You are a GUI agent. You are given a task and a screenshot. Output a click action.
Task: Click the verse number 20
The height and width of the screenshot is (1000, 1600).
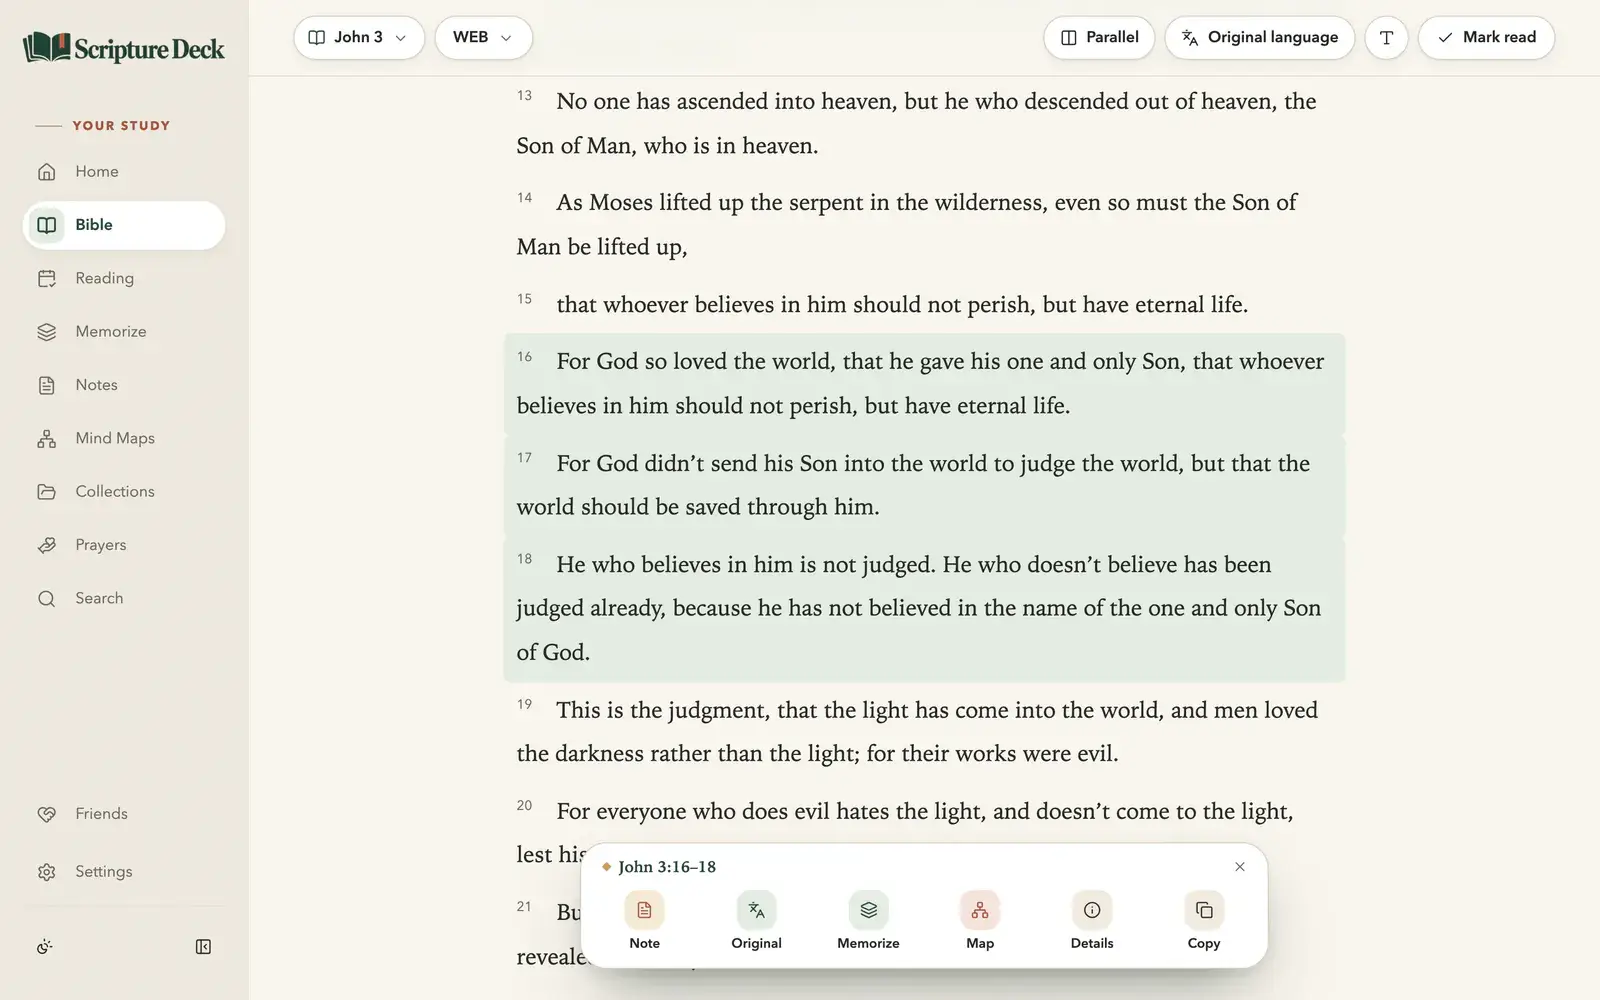(x=525, y=806)
